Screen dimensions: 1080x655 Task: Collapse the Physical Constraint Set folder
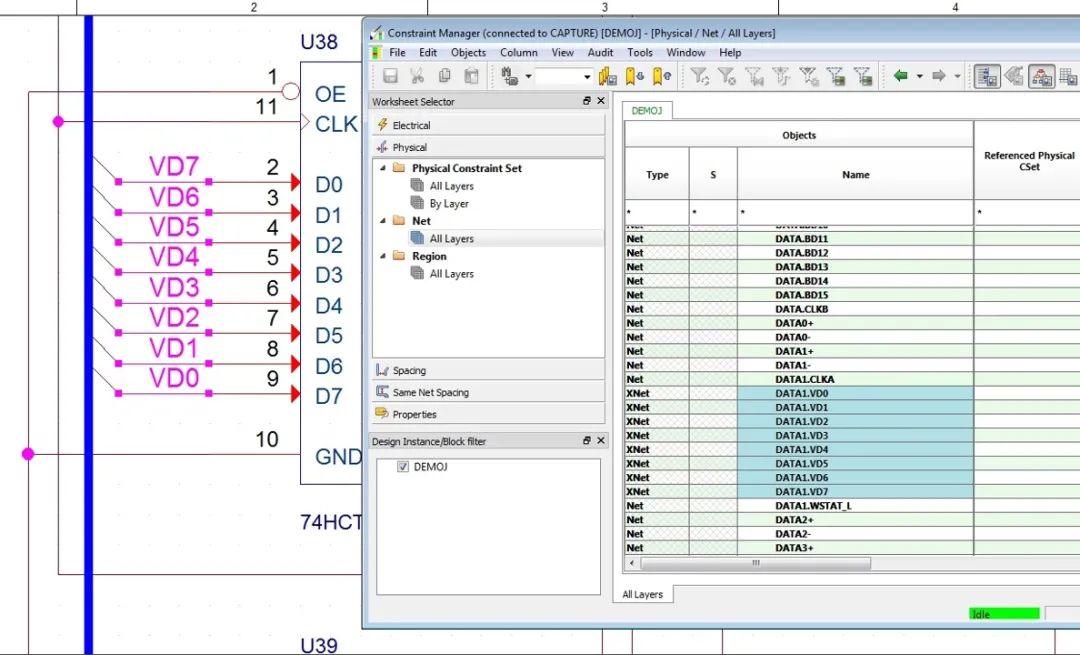[x=383, y=168]
